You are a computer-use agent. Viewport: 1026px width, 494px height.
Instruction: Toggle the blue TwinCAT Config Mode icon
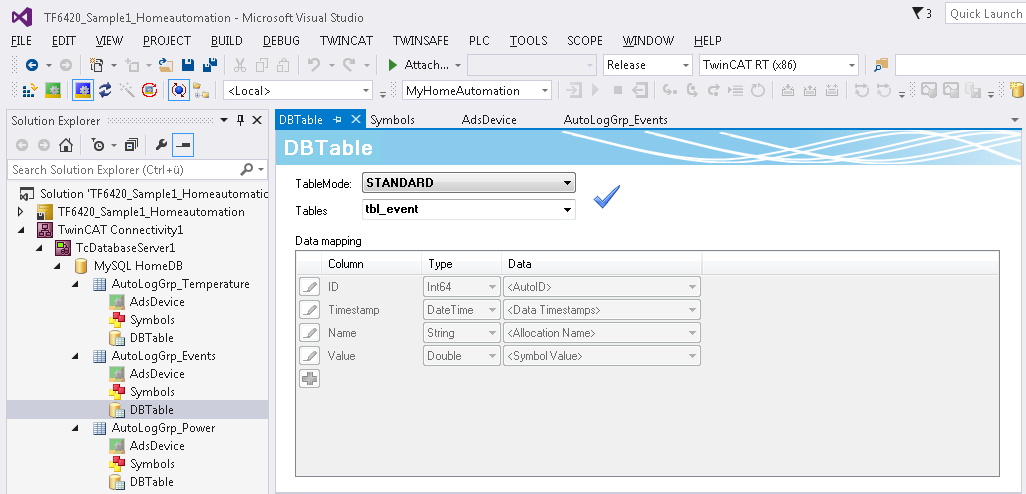click(x=82, y=90)
